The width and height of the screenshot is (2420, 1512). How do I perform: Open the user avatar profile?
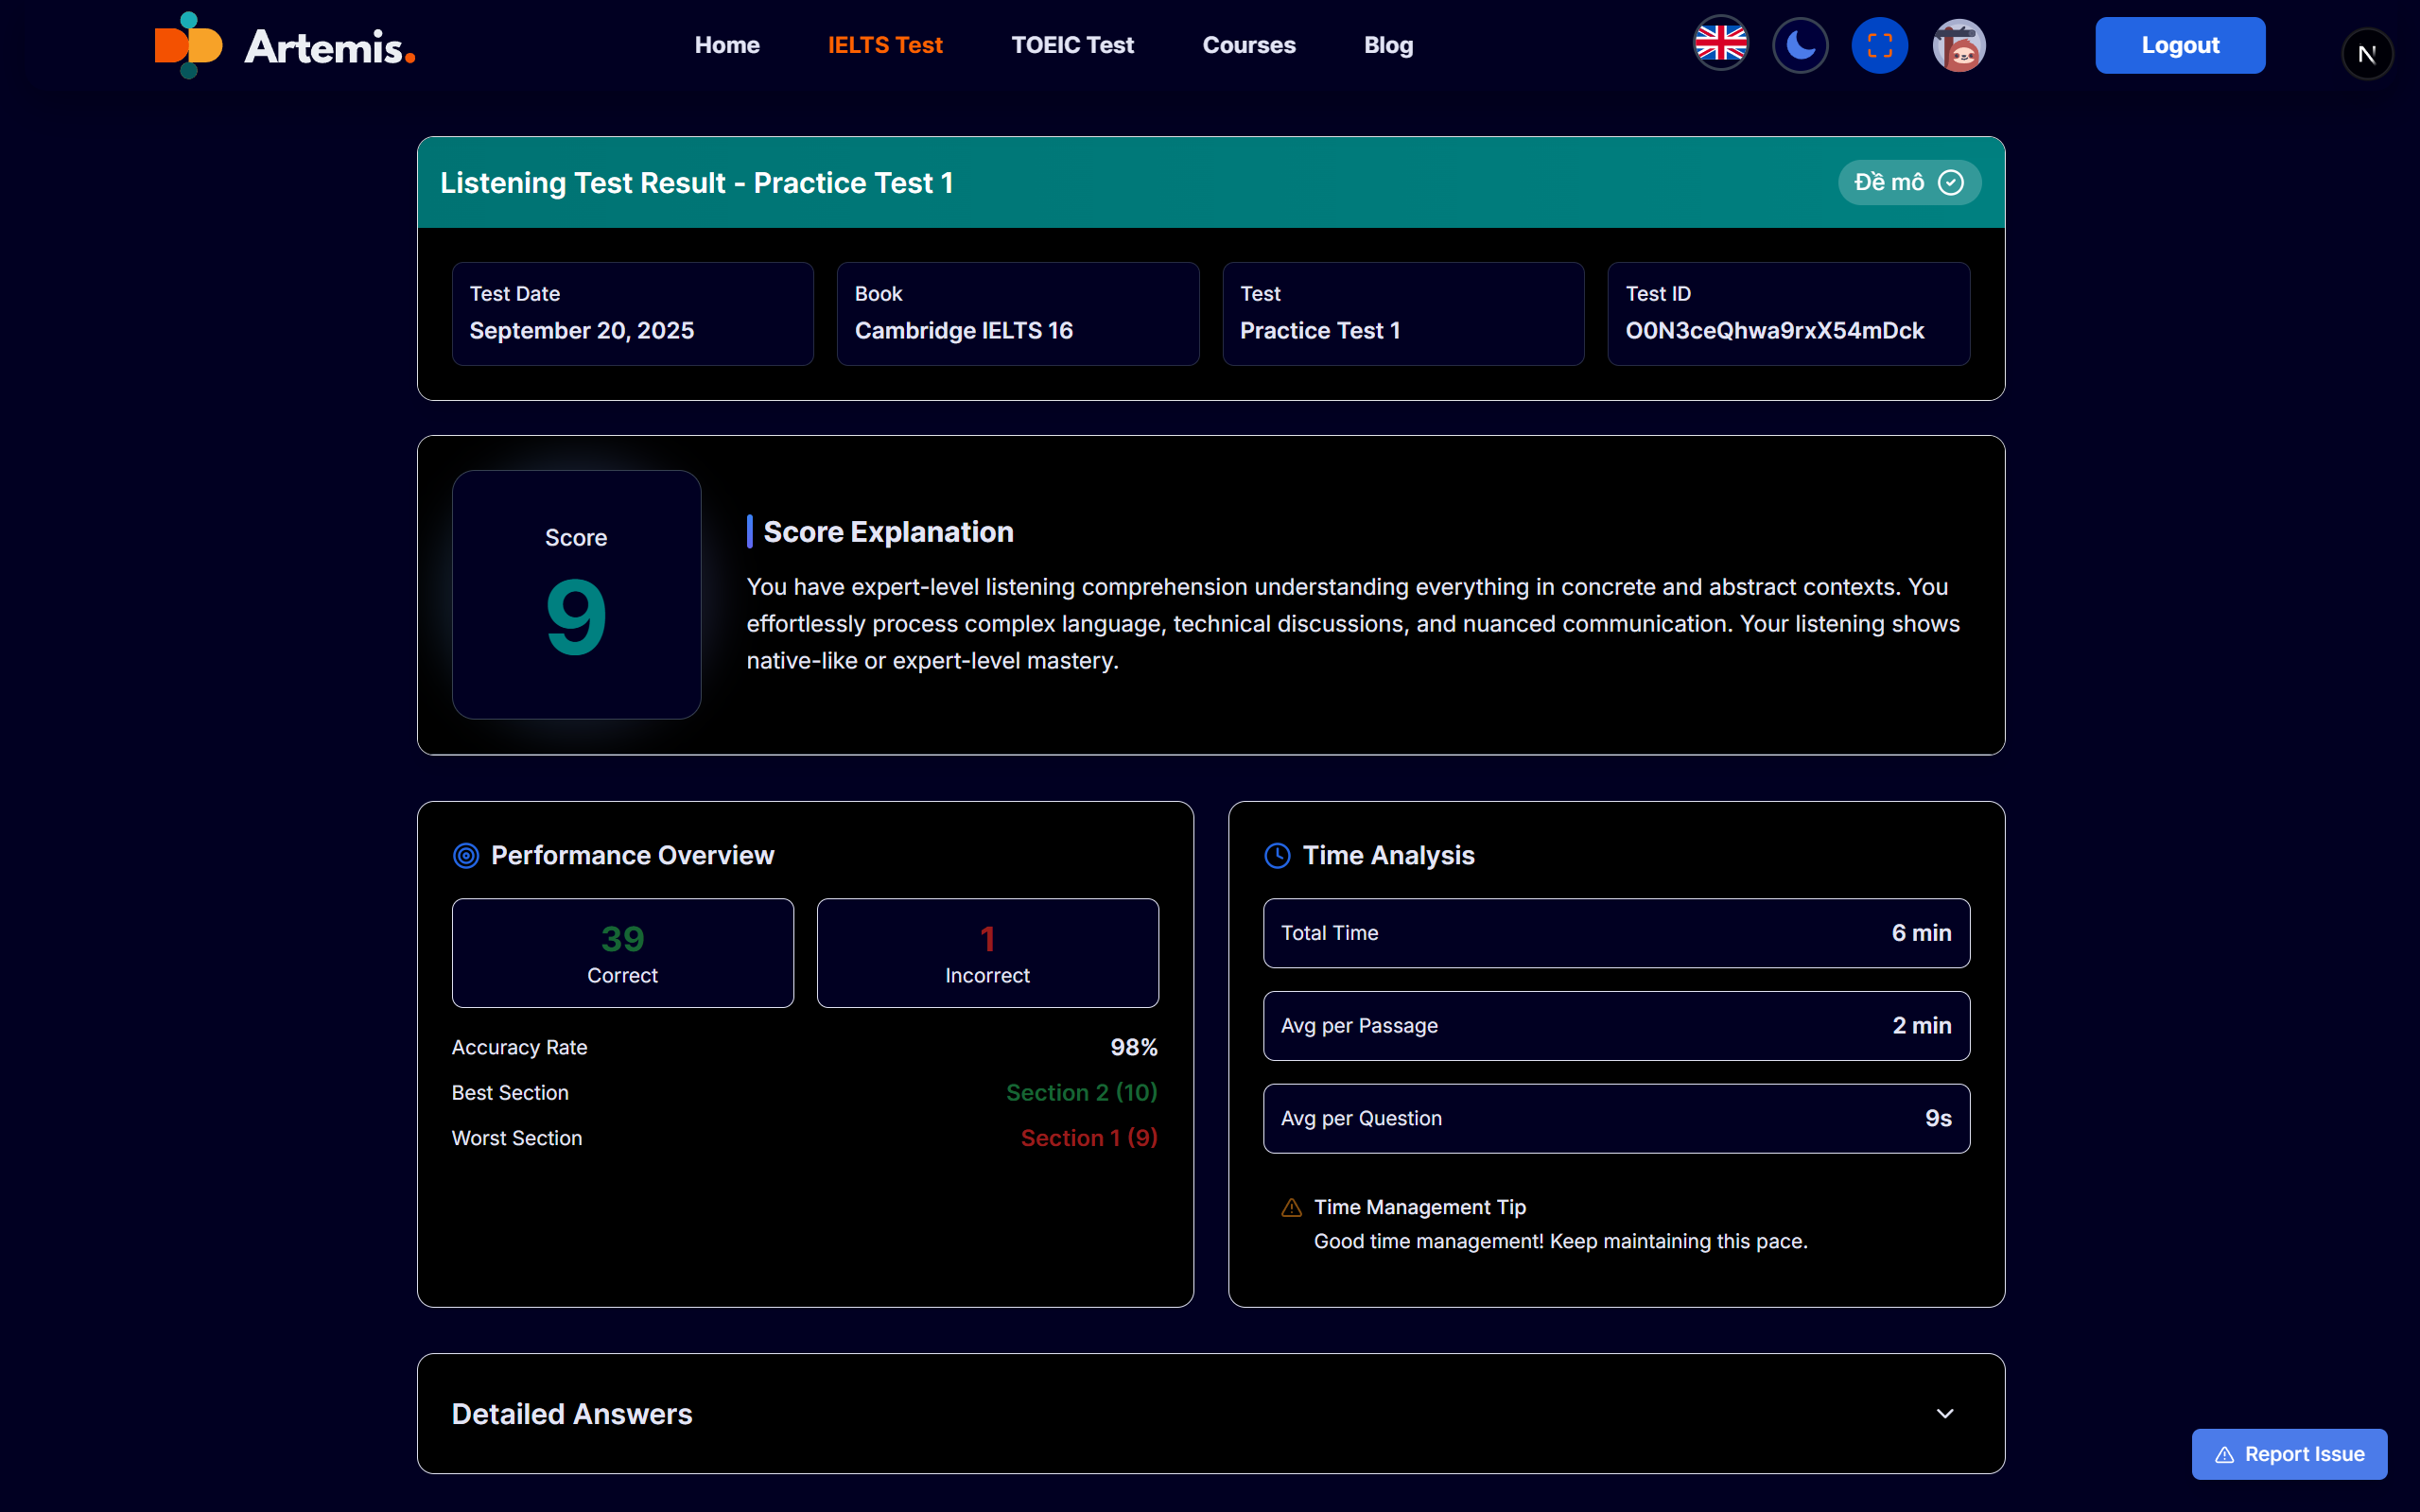point(1958,45)
